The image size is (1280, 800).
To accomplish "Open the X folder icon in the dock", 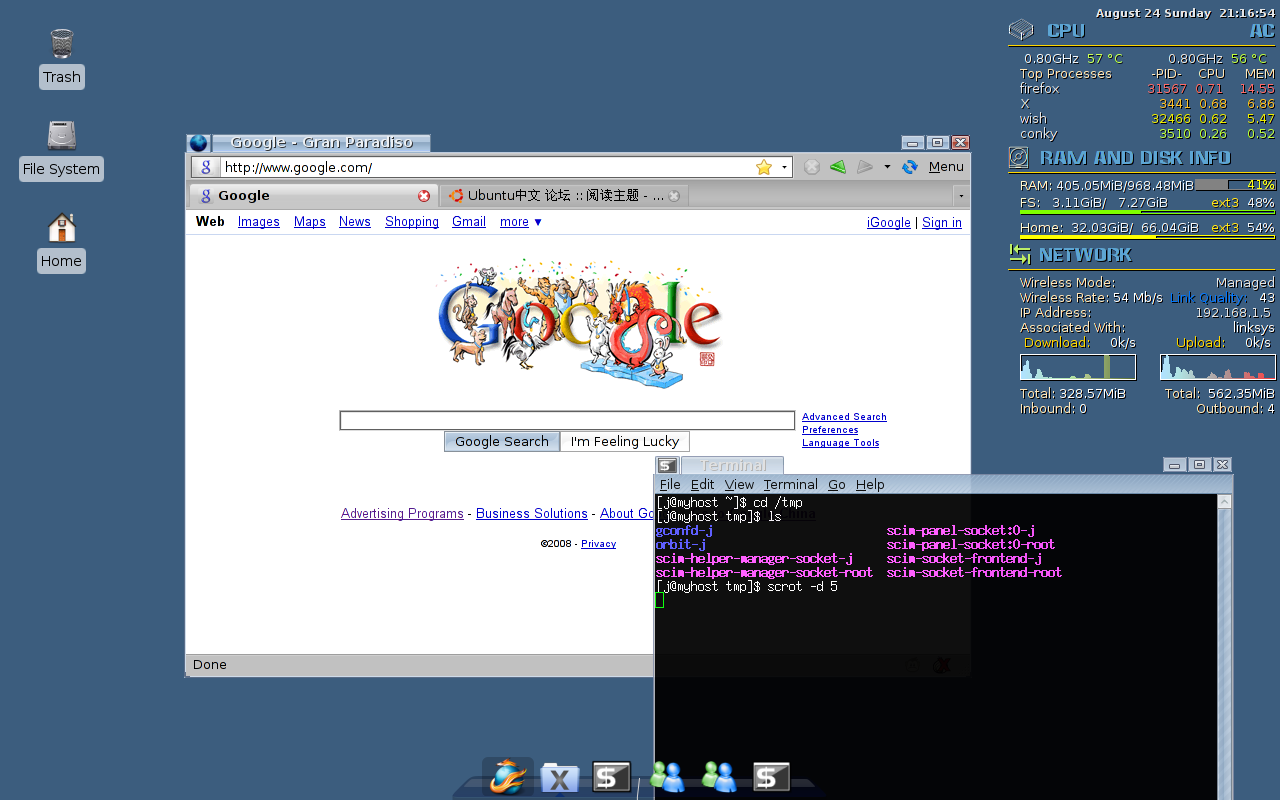I will (x=560, y=778).
